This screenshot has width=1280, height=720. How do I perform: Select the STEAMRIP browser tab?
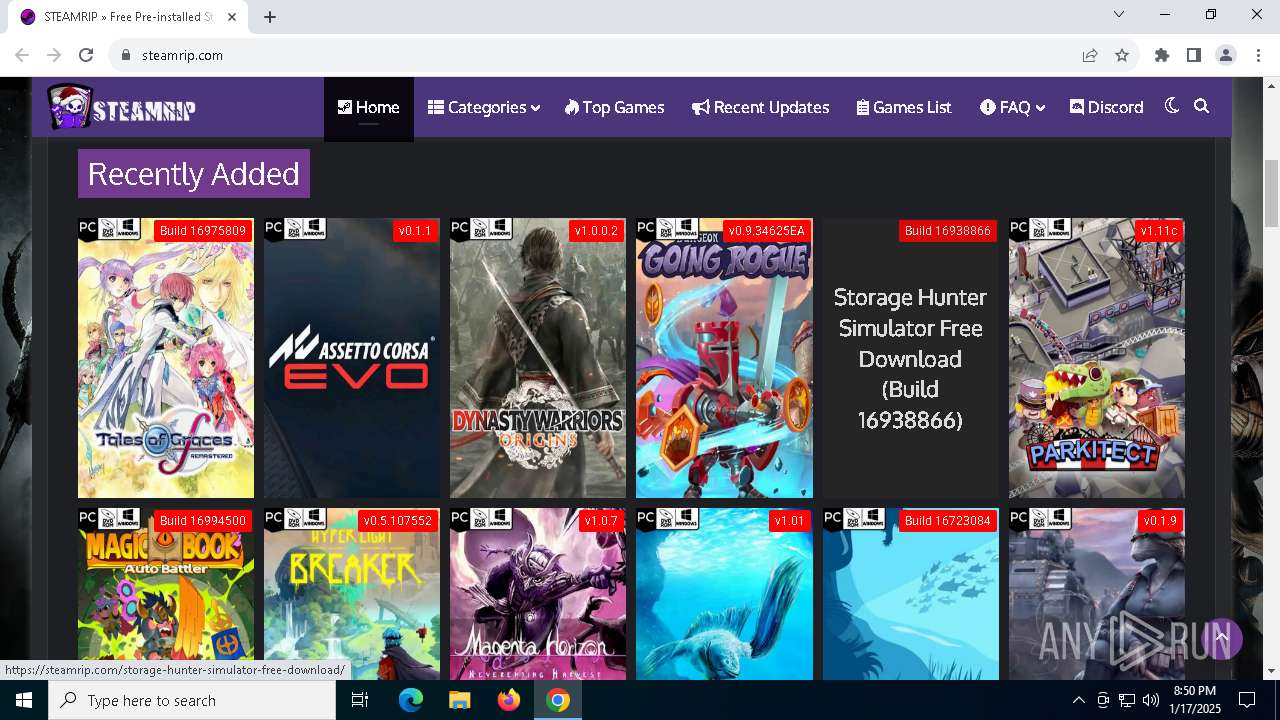click(x=129, y=17)
